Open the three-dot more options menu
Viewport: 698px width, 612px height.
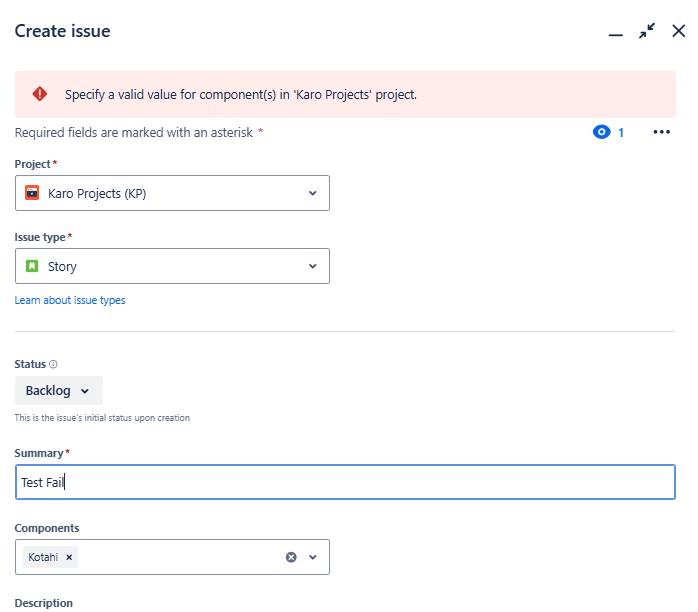click(x=661, y=132)
